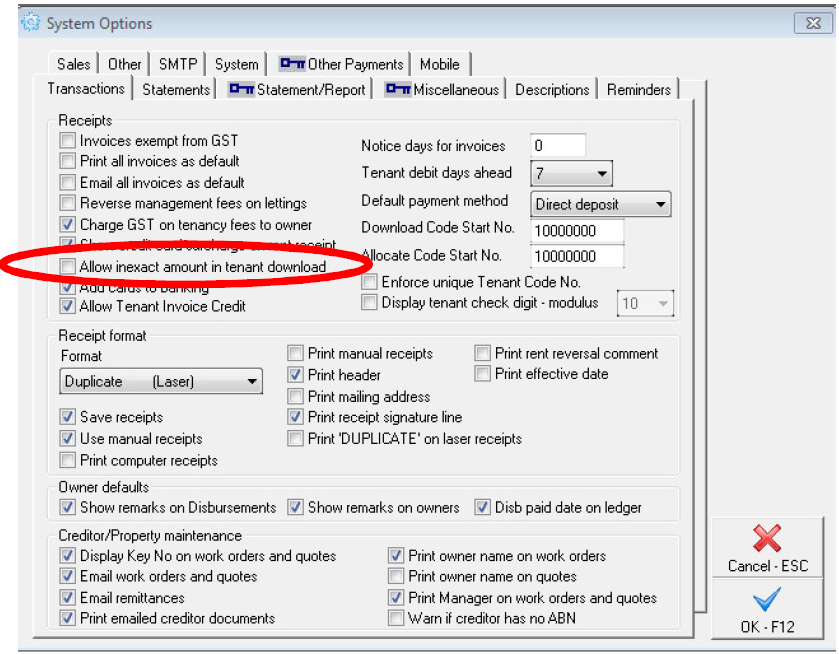The height and width of the screenshot is (654, 839).
Task: Untick Print owner name on work orders
Action: click(x=396, y=556)
